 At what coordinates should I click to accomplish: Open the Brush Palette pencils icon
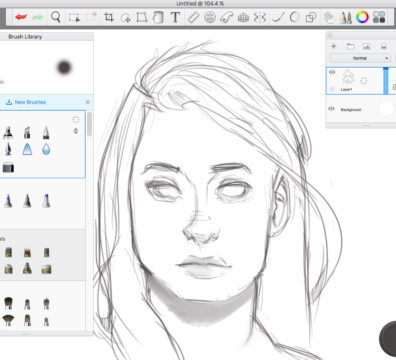tap(346, 17)
